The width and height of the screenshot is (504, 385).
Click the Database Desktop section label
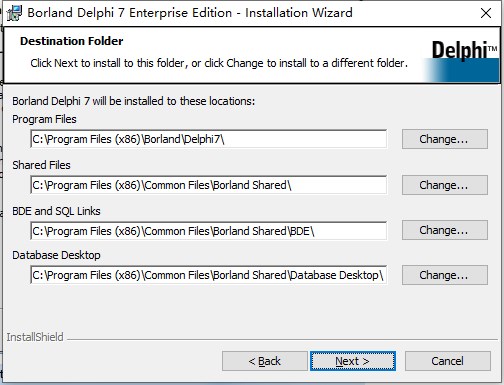point(56,255)
